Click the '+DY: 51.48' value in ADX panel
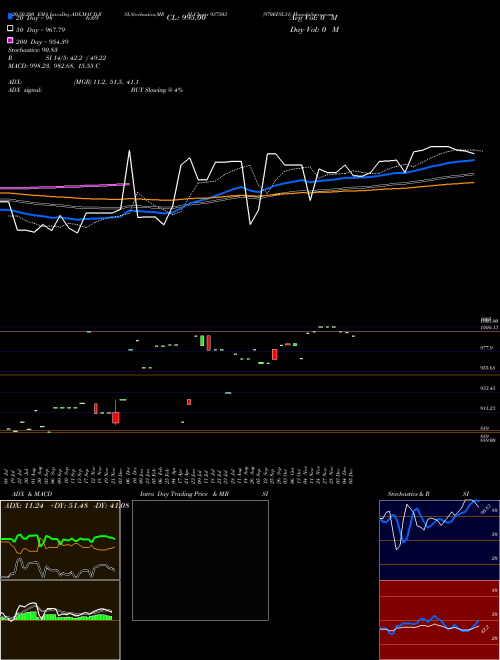The height and width of the screenshot is (660, 500). coord(69,506)
